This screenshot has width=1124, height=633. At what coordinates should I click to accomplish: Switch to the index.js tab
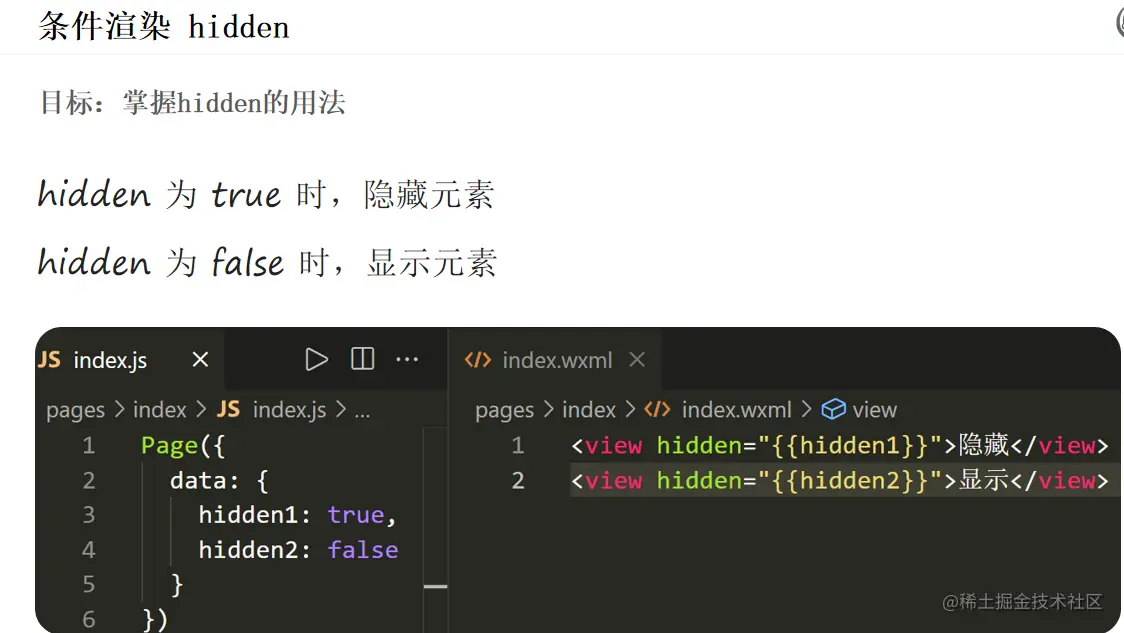[110, 360]
